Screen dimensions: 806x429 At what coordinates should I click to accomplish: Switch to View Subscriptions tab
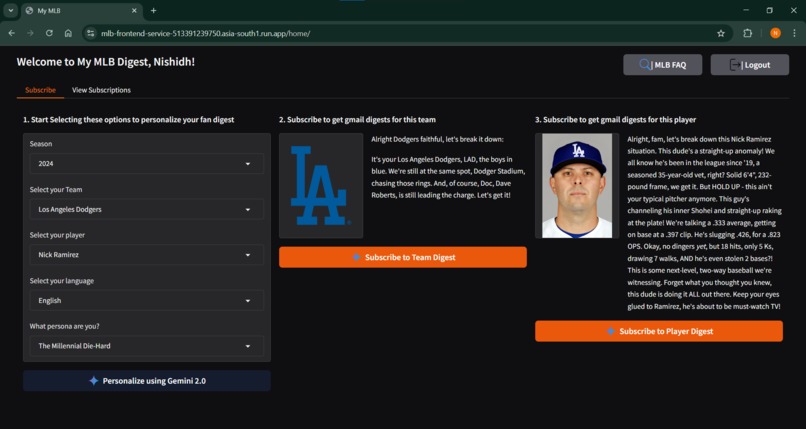(101, 90)
